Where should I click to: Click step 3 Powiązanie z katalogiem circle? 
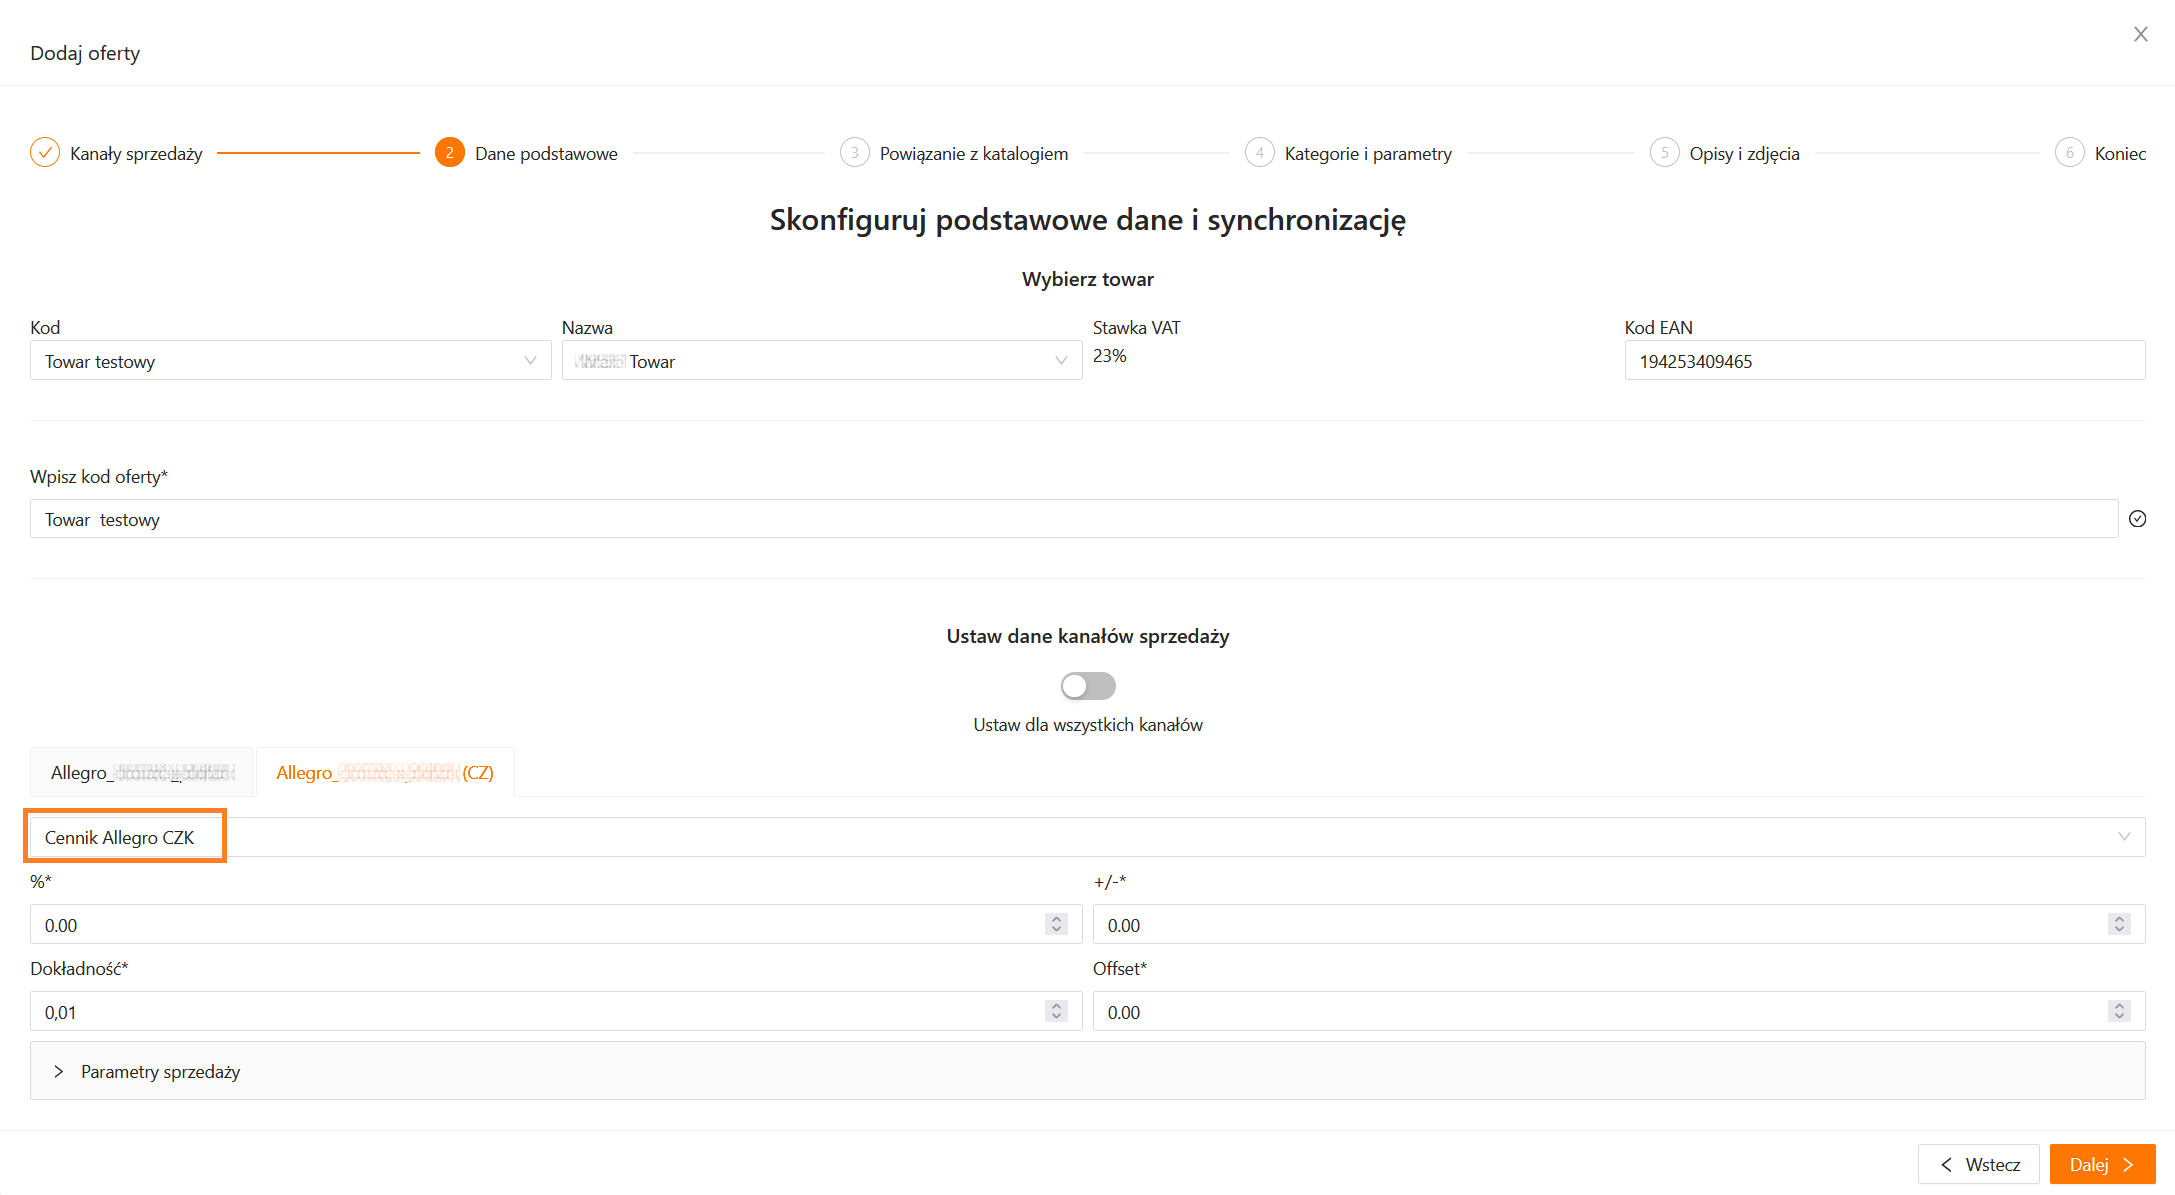[x=854, y=153]
